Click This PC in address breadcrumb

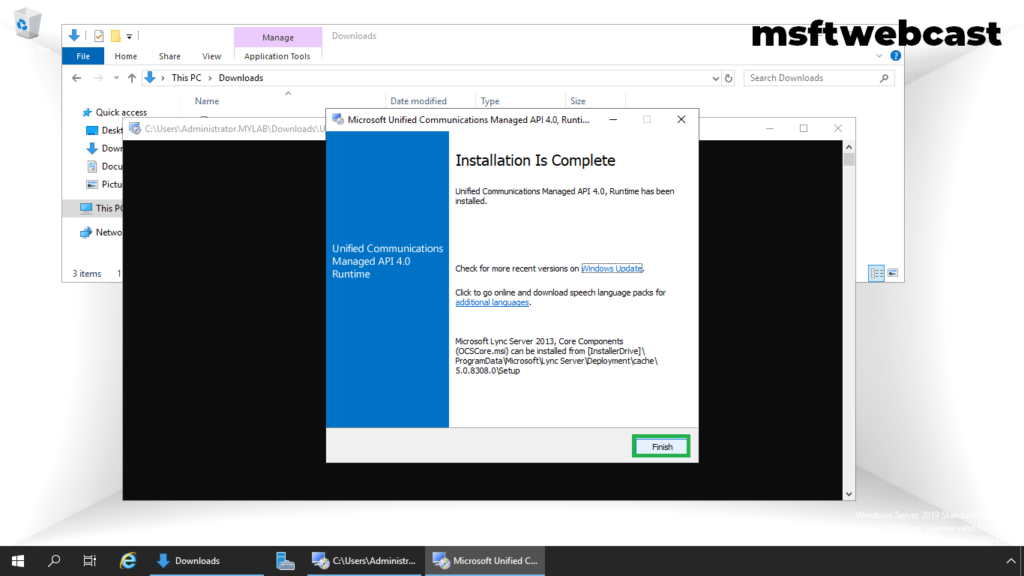[186, 78]
